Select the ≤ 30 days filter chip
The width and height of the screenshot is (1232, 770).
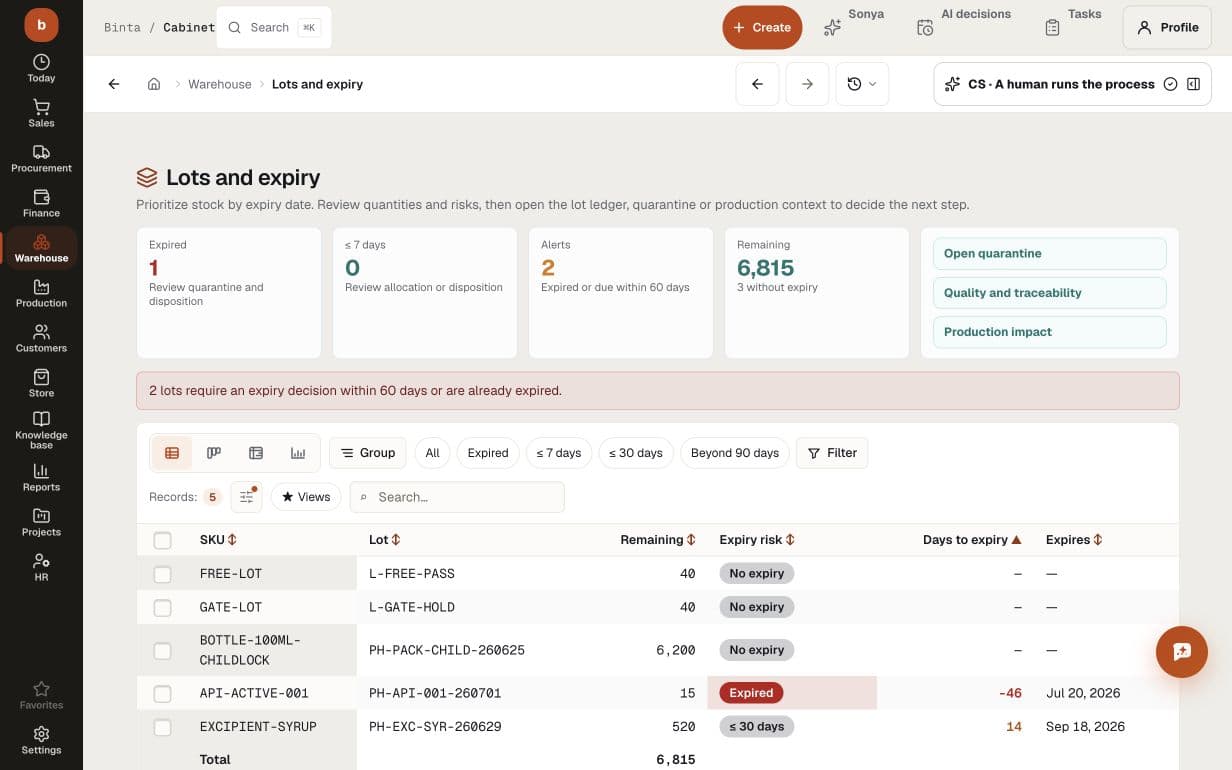click(636, 453)
